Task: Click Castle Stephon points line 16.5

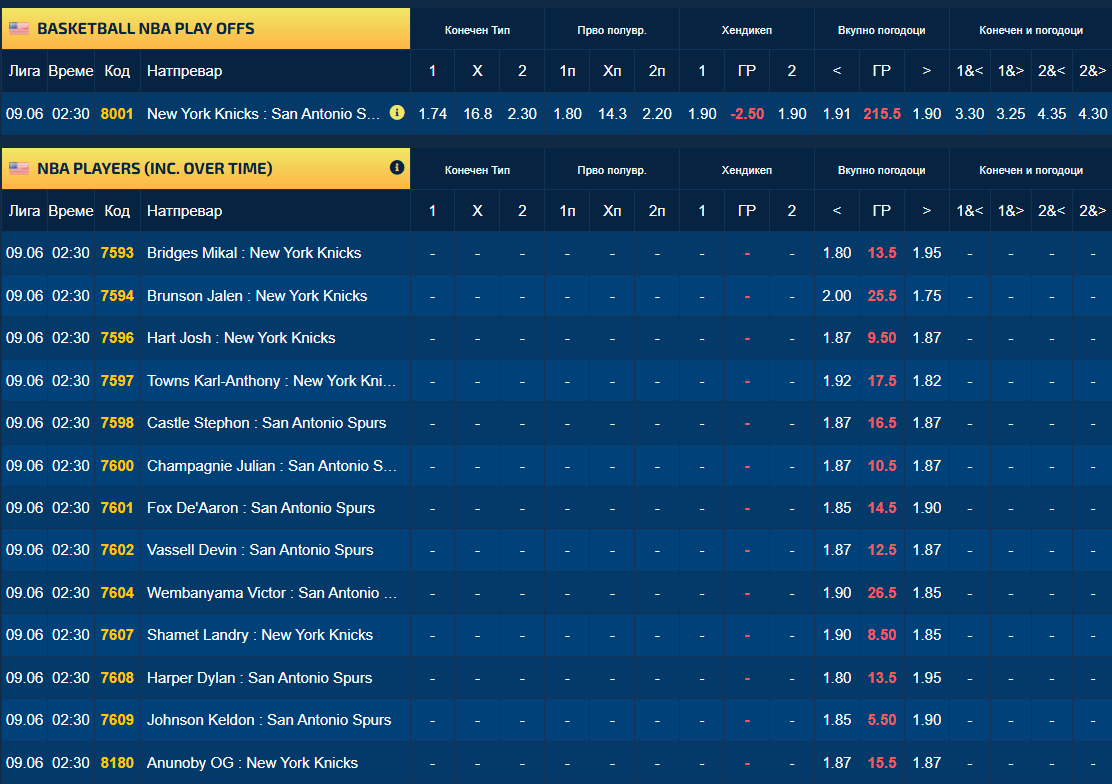Action: 882,423
